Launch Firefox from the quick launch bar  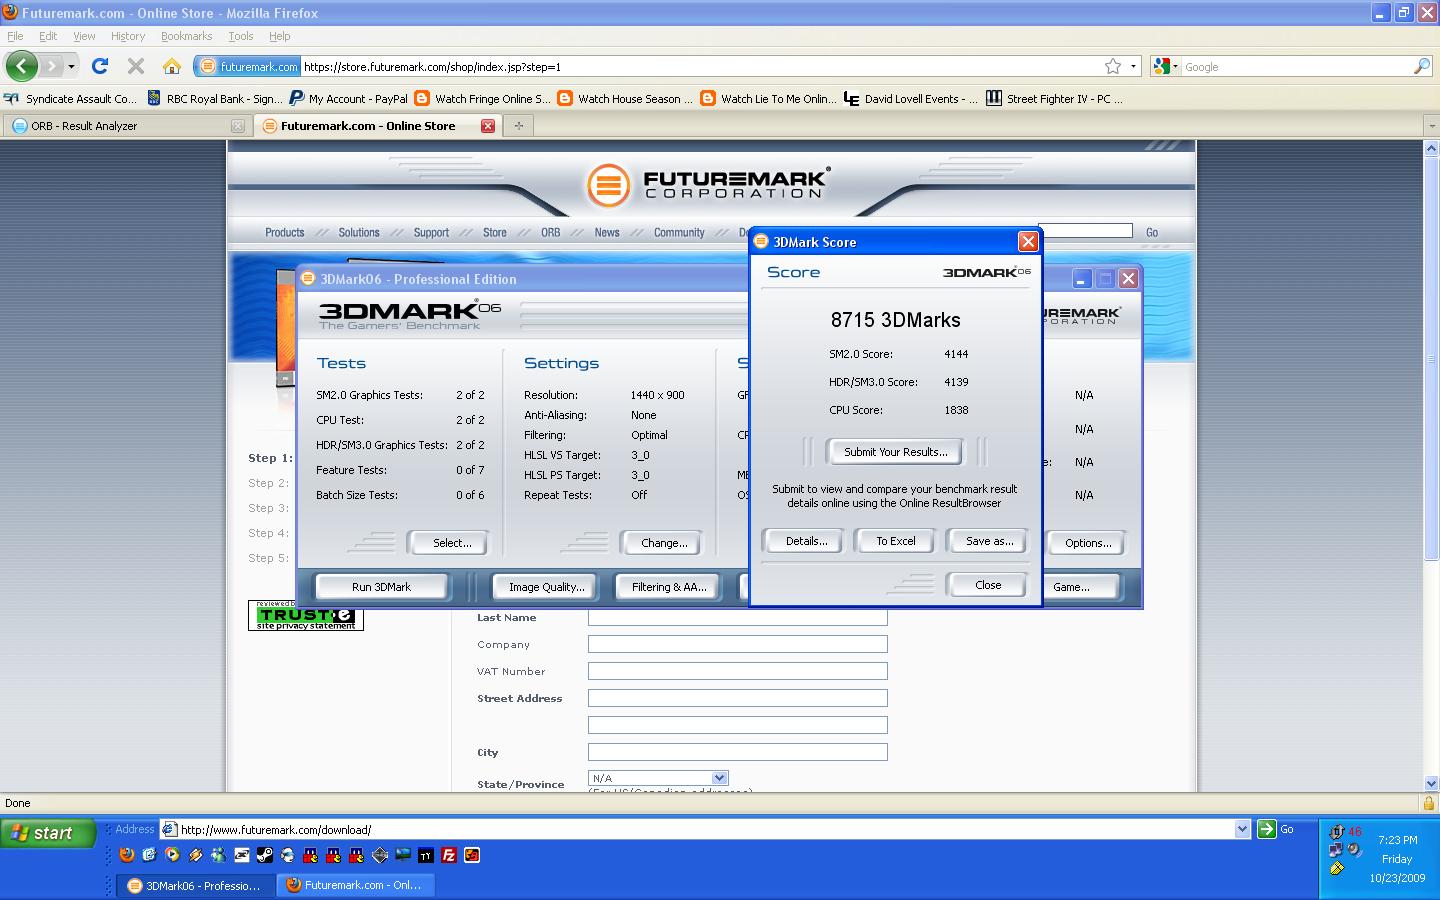point(127,855)
